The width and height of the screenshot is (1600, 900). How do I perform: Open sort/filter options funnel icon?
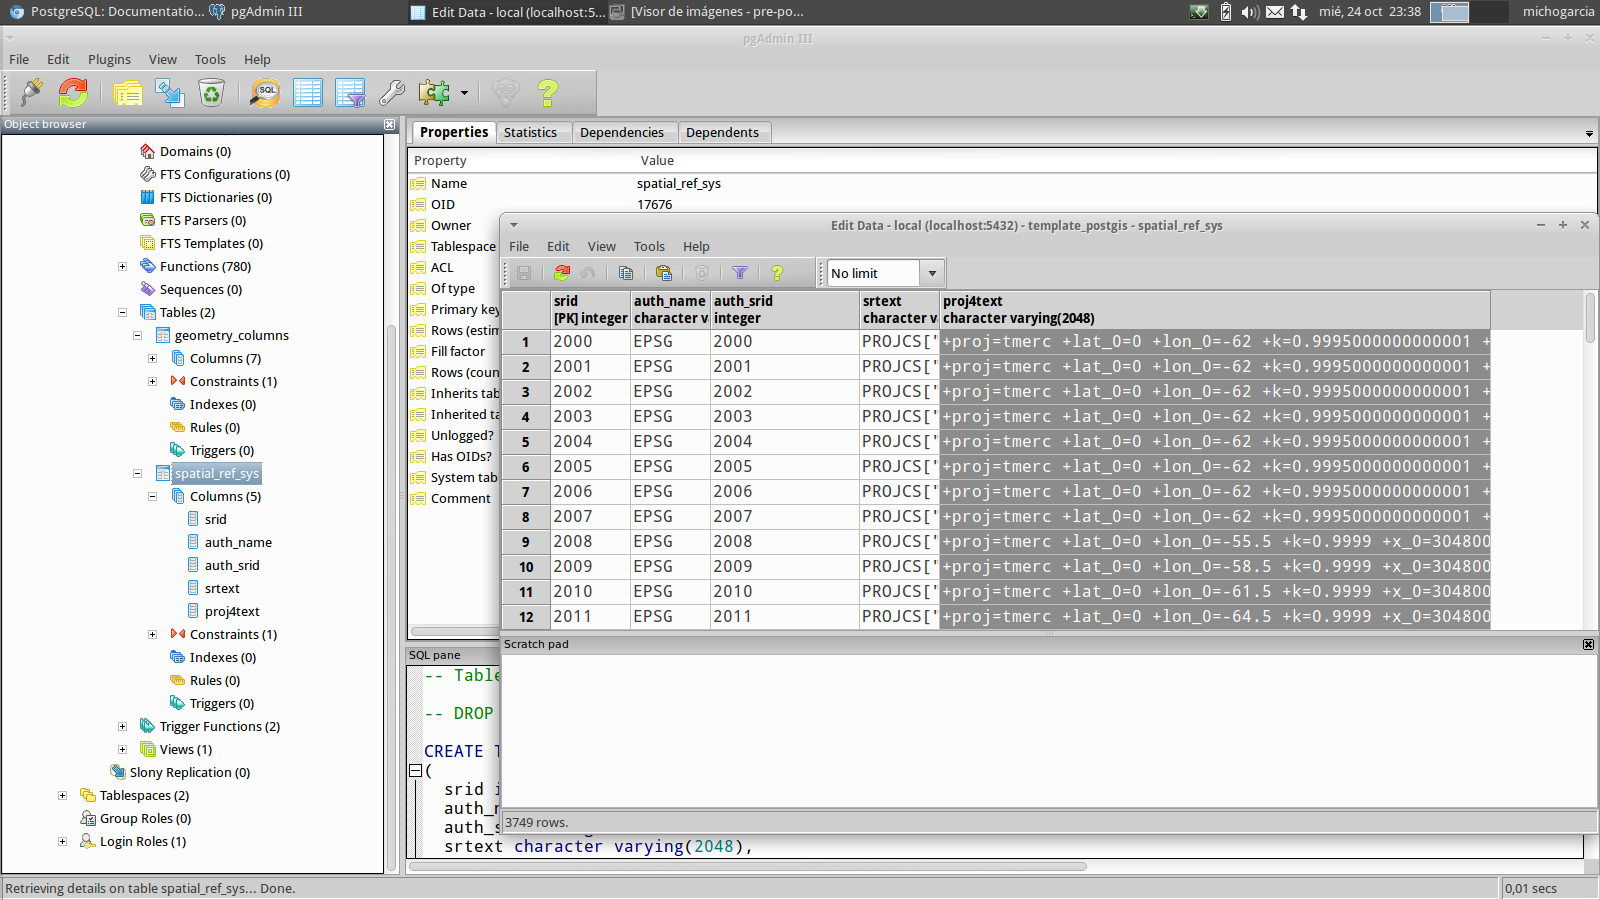point(740,273)
